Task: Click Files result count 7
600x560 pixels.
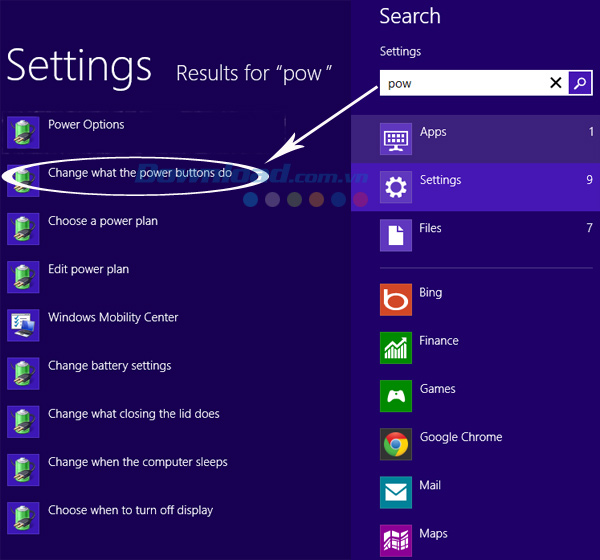Action: [589, 228]
